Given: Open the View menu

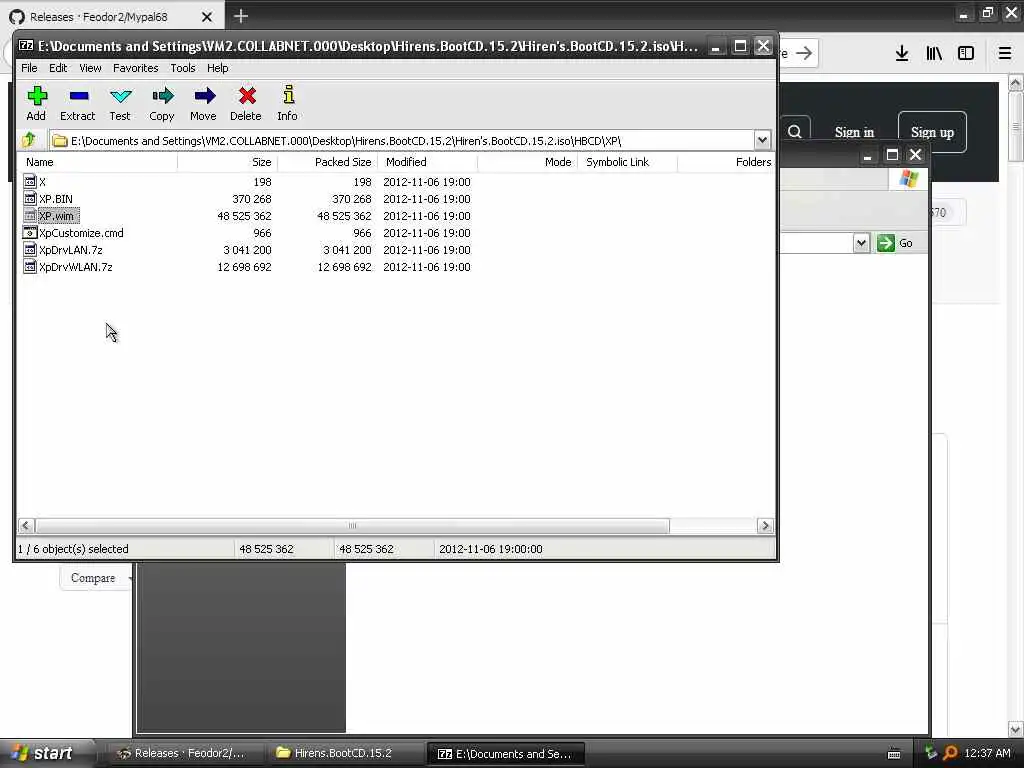Looking at the screenshot, I should point(90,68).
